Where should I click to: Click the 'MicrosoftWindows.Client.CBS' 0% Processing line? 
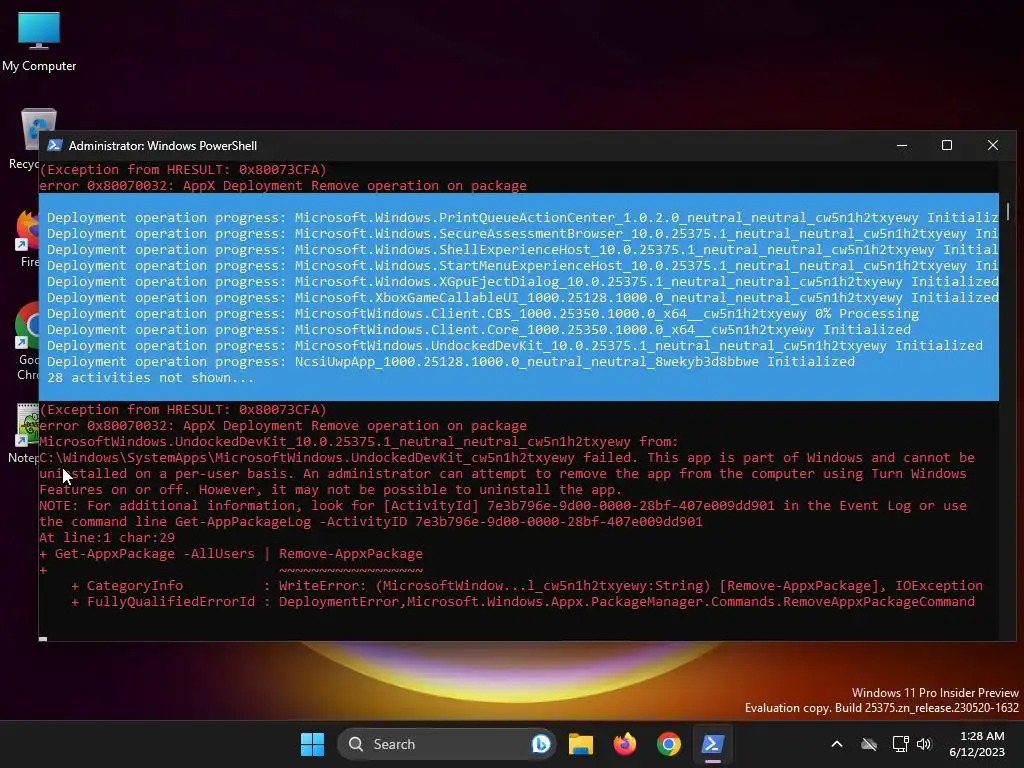click(483, 313)
